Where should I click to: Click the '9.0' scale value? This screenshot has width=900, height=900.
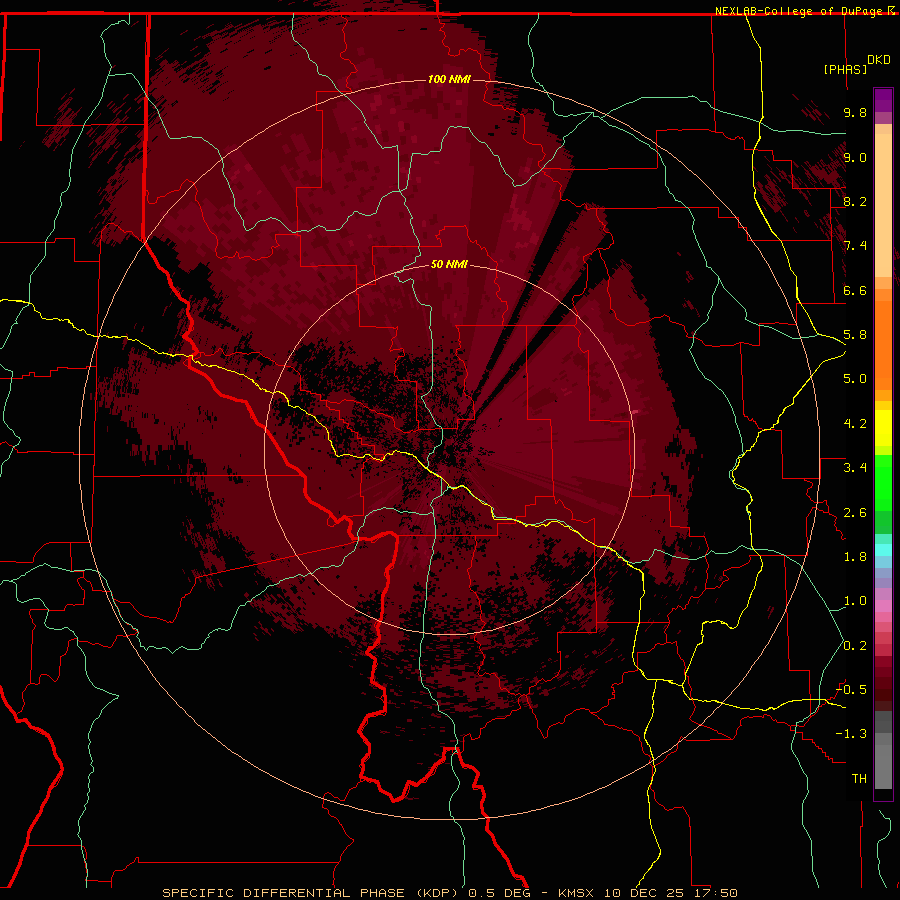click(855, 157)
